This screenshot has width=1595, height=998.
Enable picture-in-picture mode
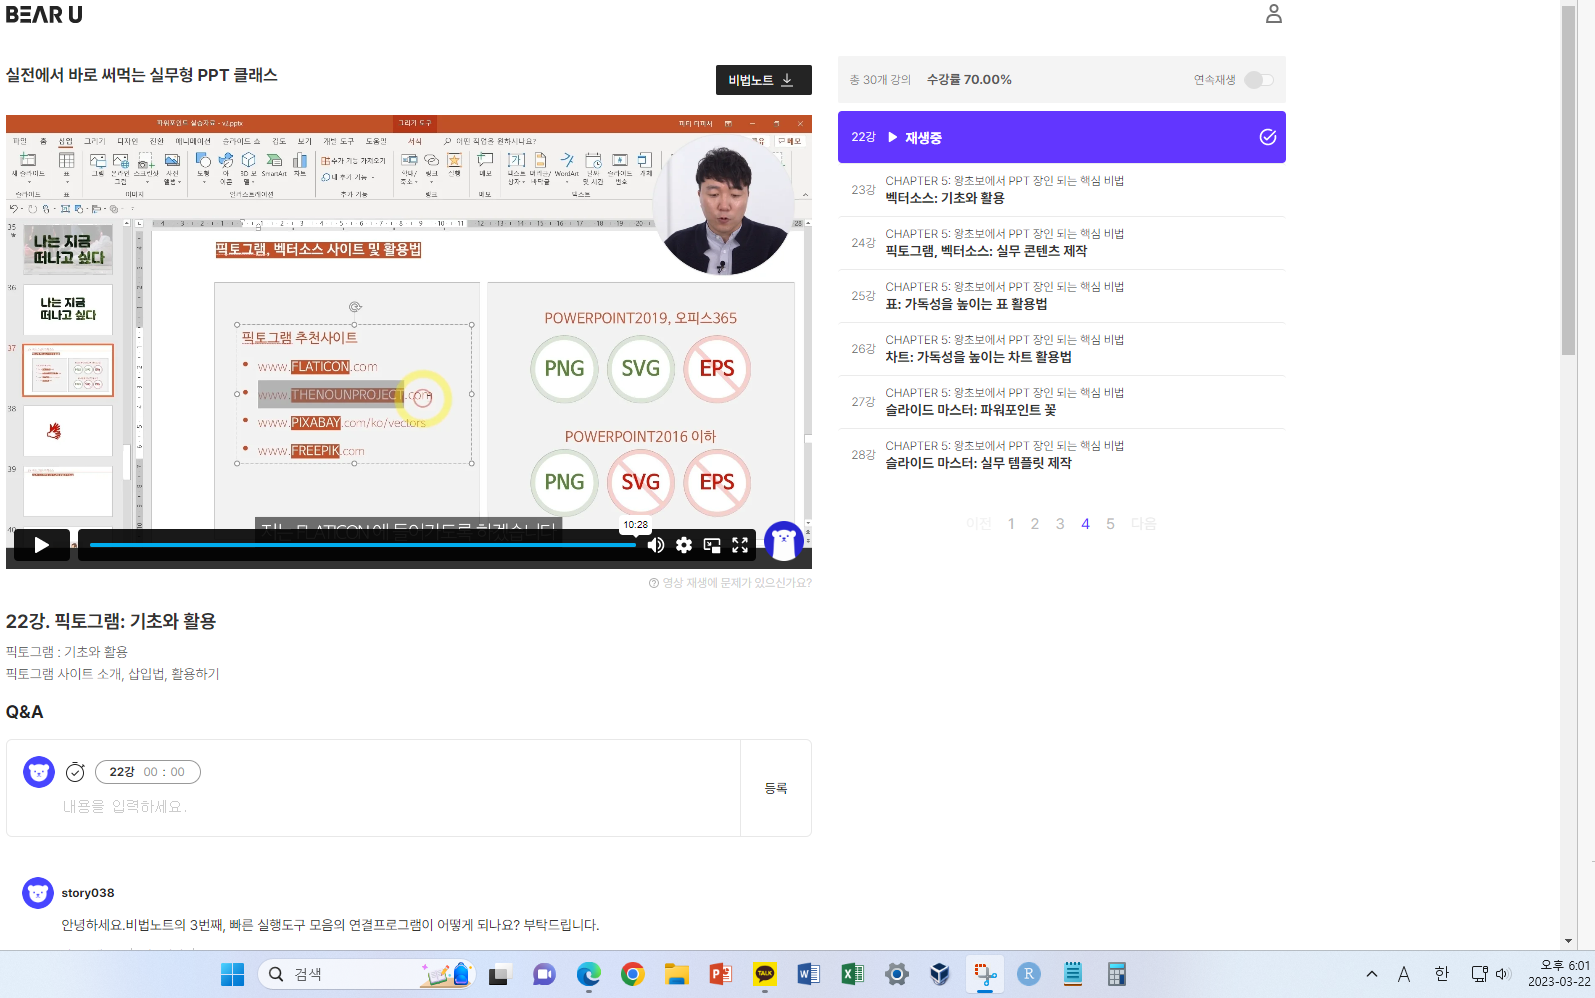click(712, 545)
